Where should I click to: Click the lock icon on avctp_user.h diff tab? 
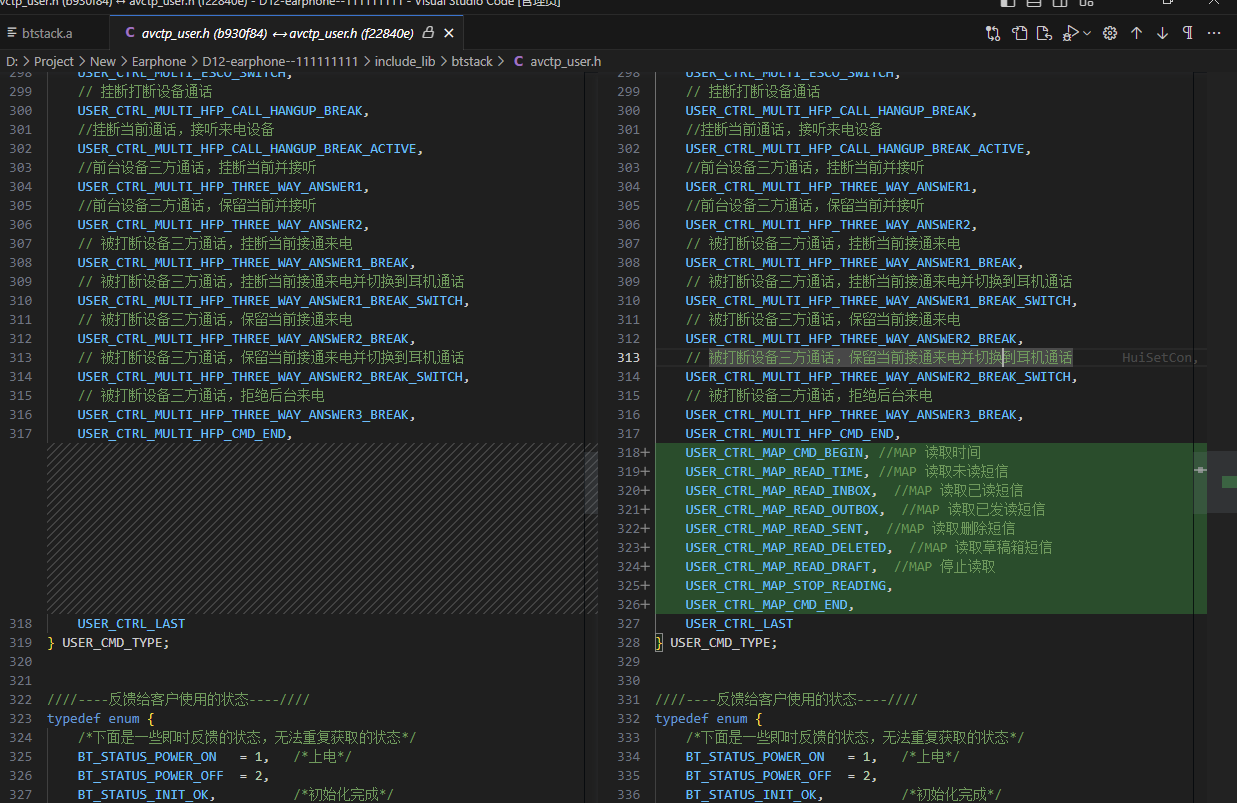[x=428, y=33]
